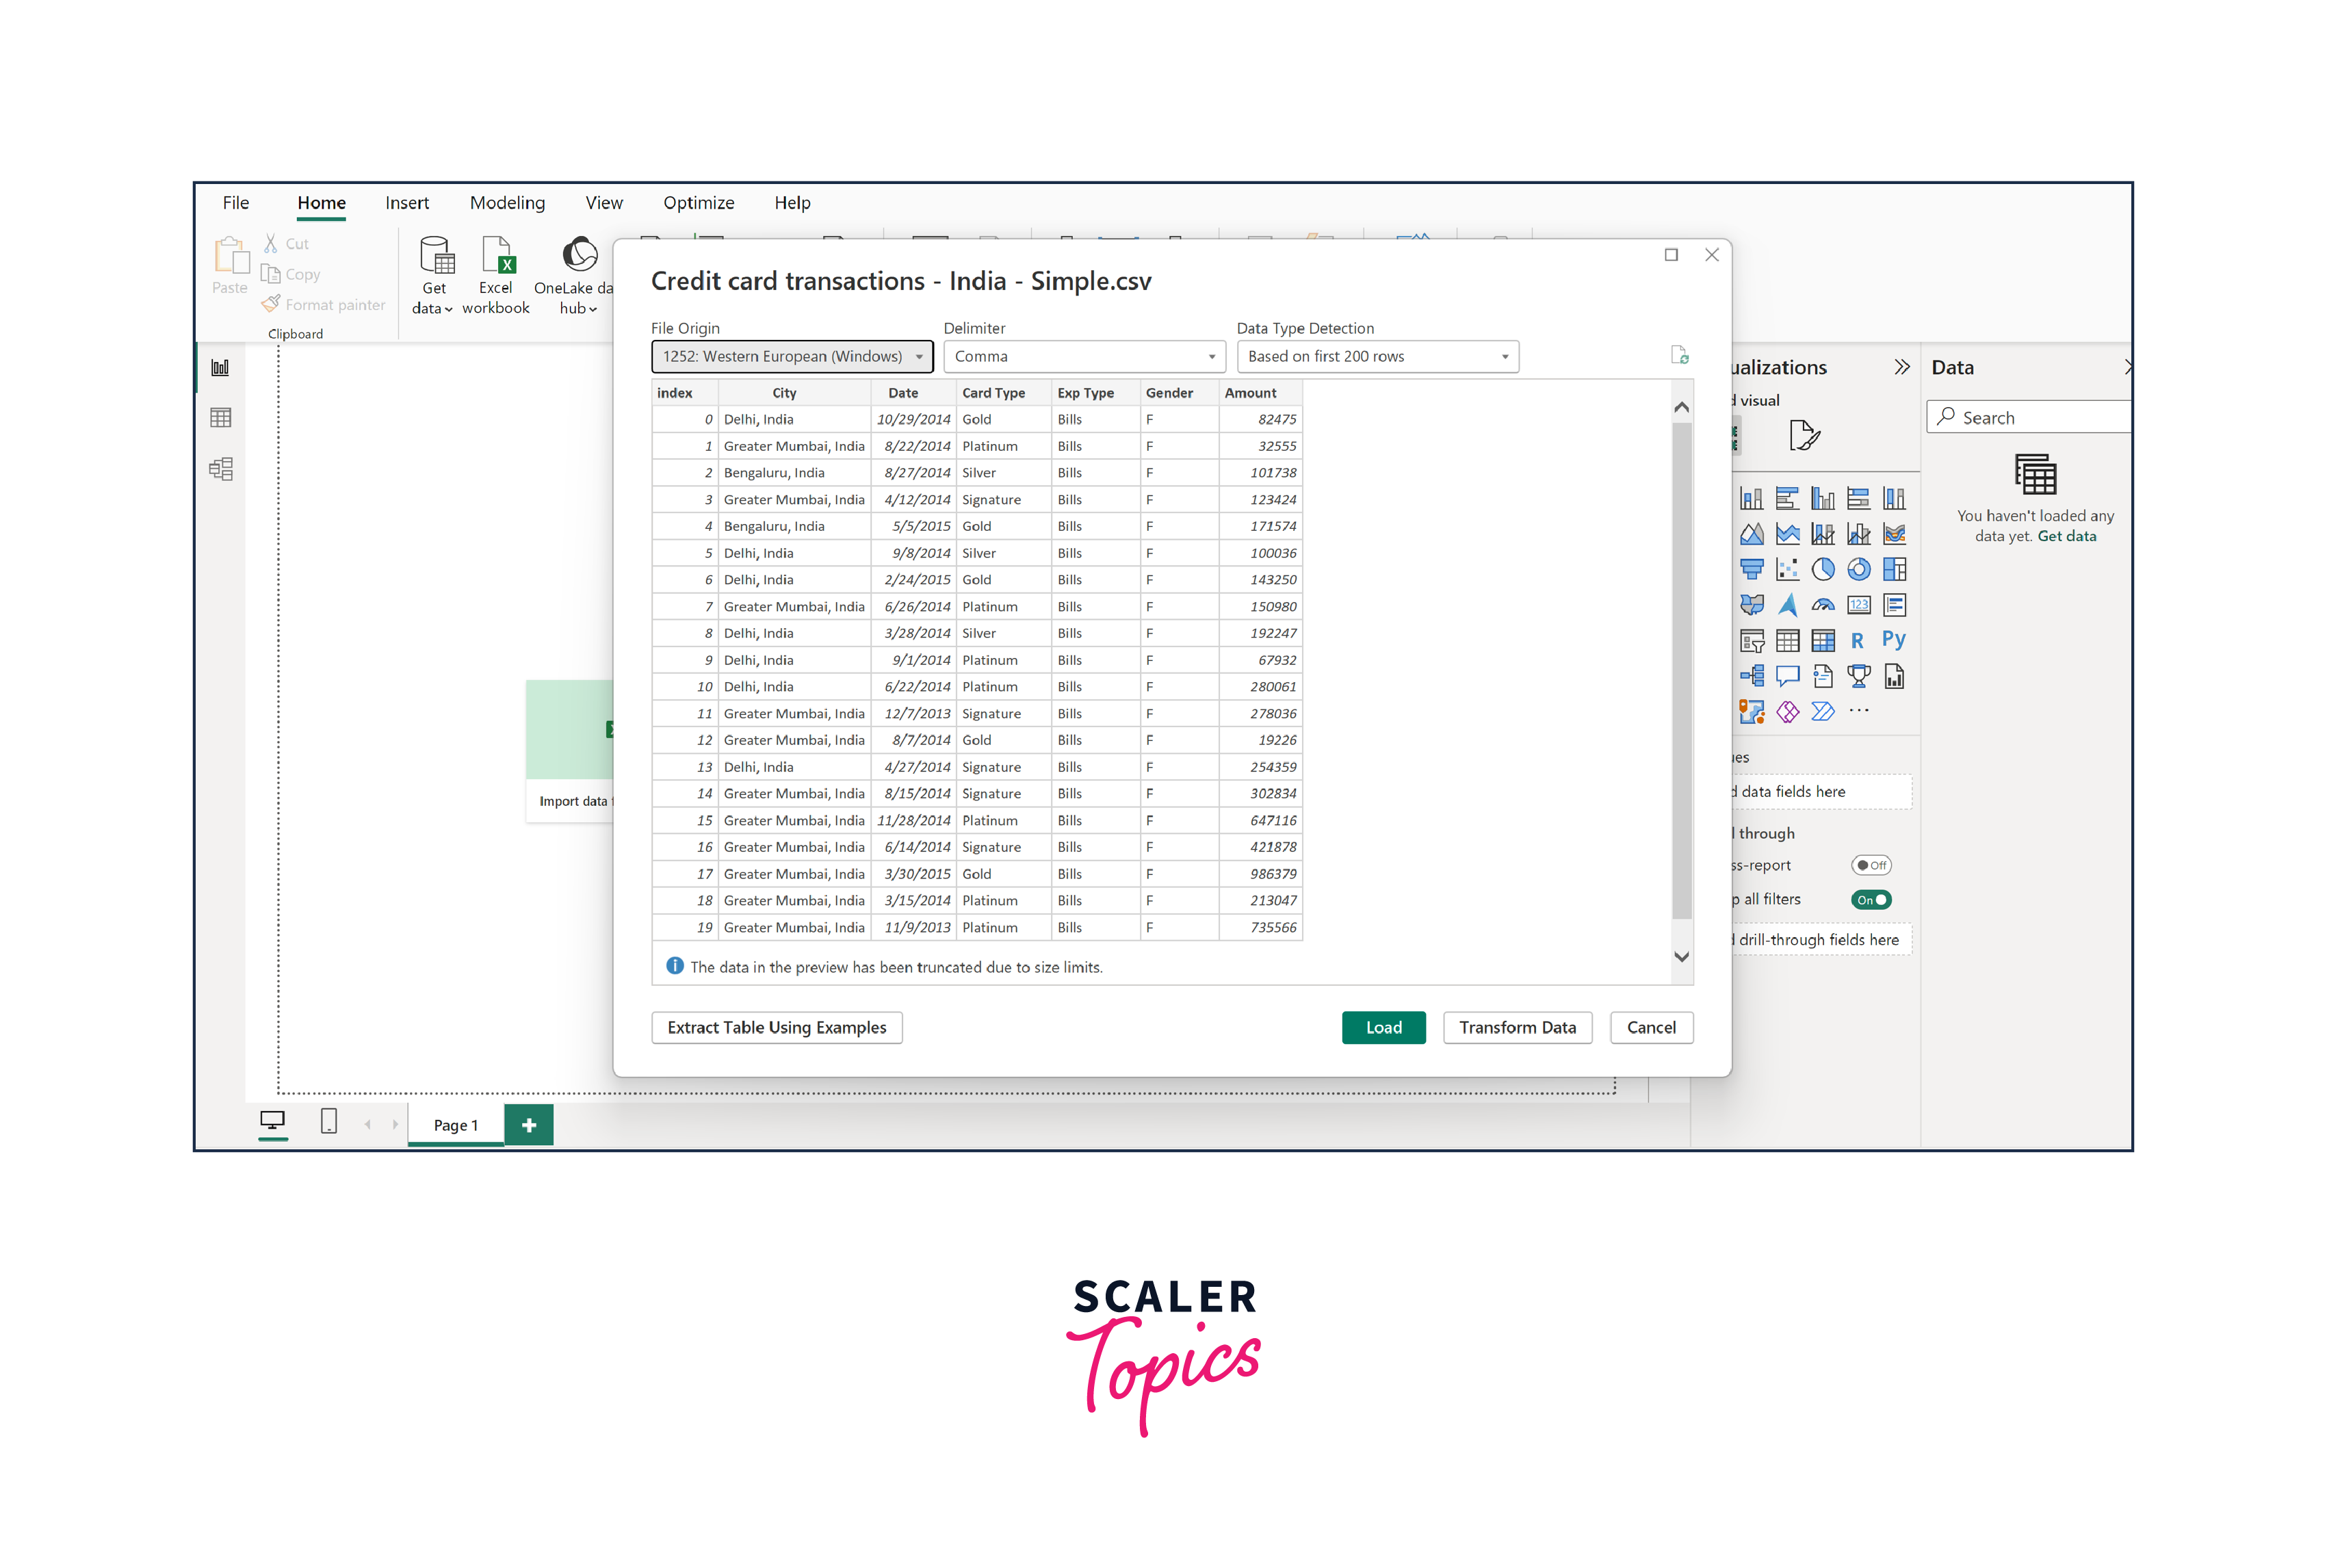Select the Gauge visual icon
The height and width of the screenshot is (1568, 2327).
[x=1823, y=605]
